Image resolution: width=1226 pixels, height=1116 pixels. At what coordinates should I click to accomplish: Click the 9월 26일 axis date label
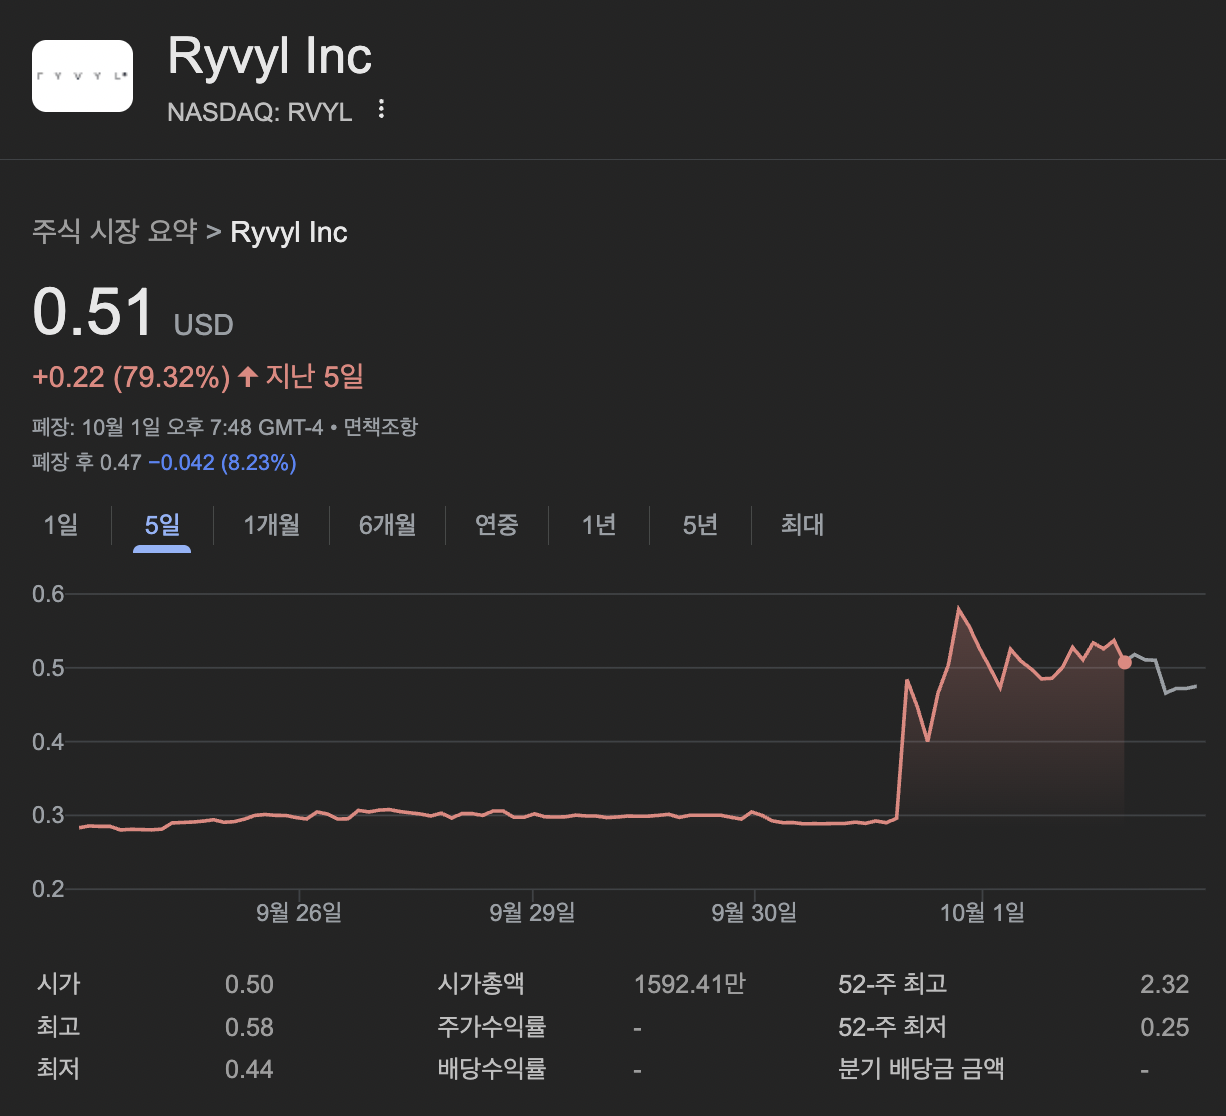point(299,912)
